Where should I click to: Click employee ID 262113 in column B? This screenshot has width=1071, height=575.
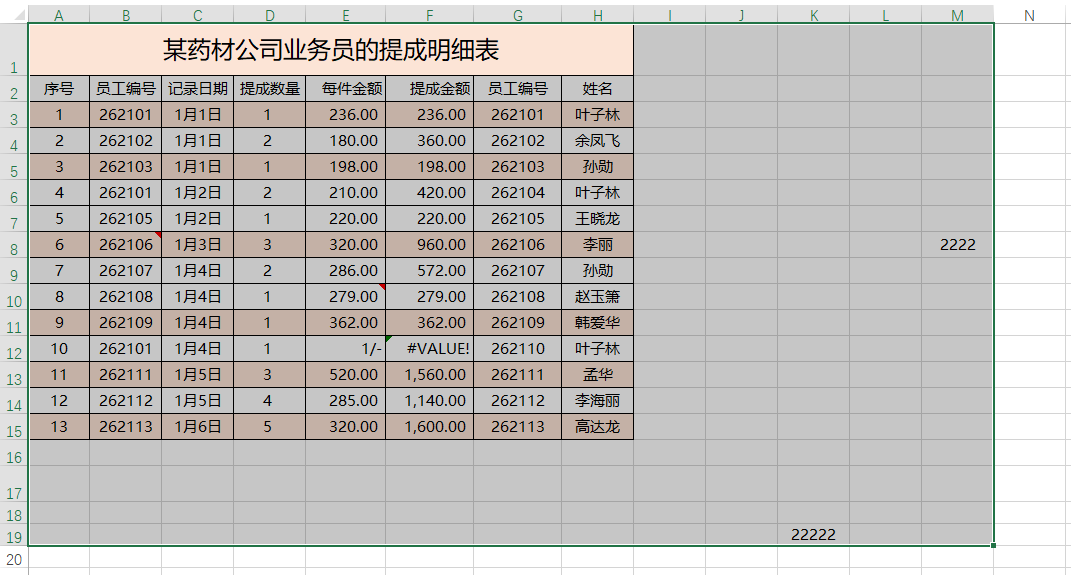click(126, 427)
